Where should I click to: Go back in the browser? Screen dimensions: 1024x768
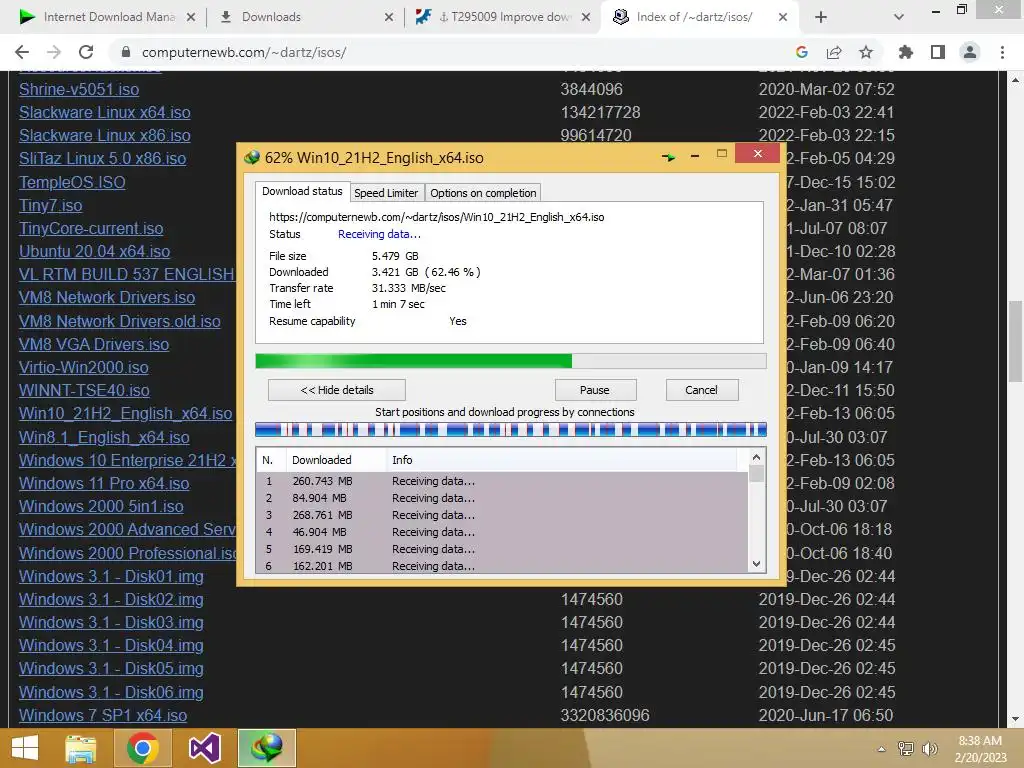point(22,52)
